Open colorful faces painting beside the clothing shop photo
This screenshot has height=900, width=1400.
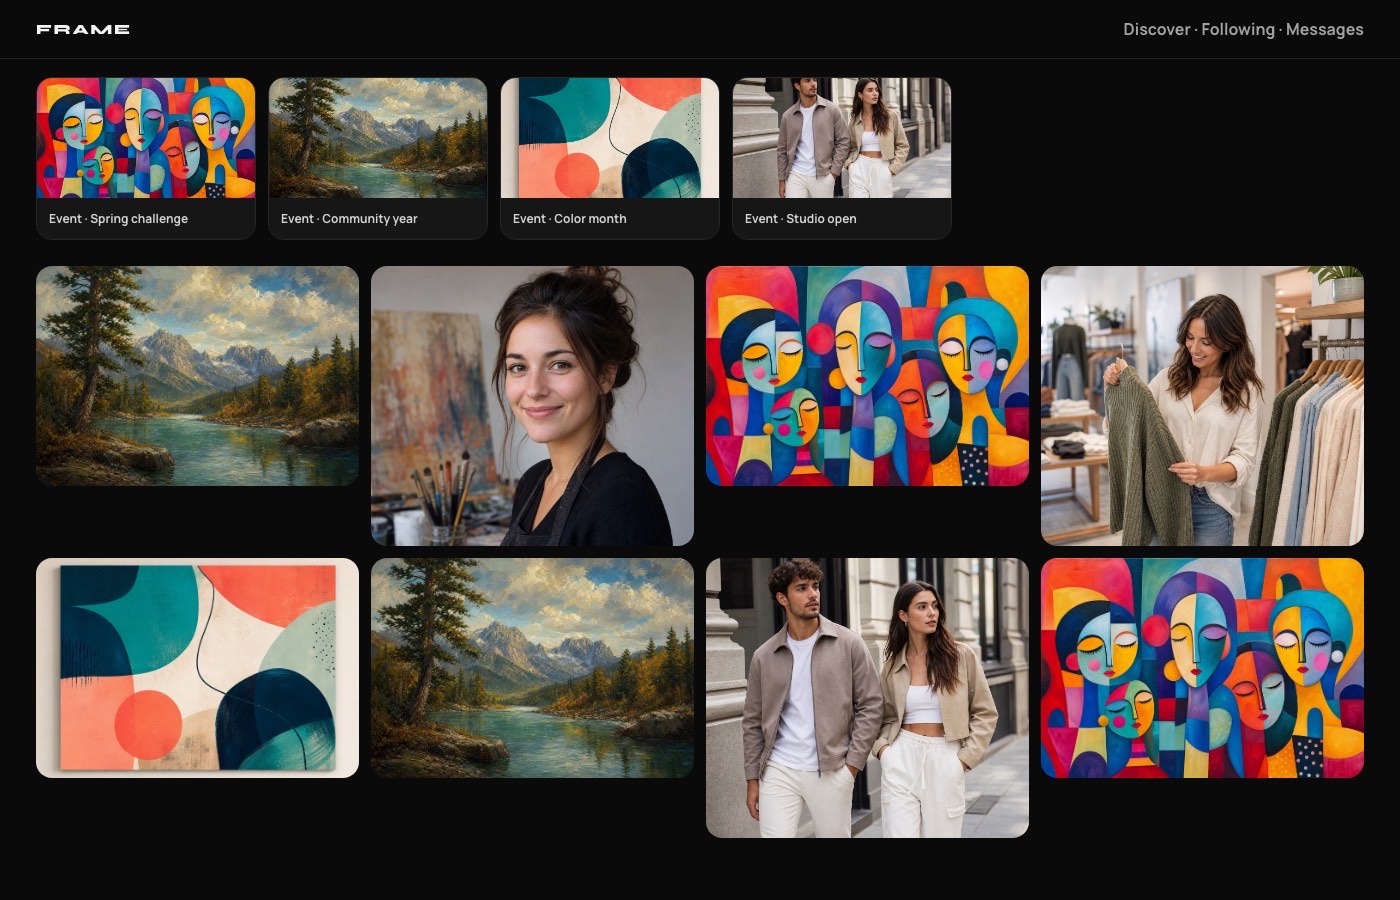coord(867,376)
